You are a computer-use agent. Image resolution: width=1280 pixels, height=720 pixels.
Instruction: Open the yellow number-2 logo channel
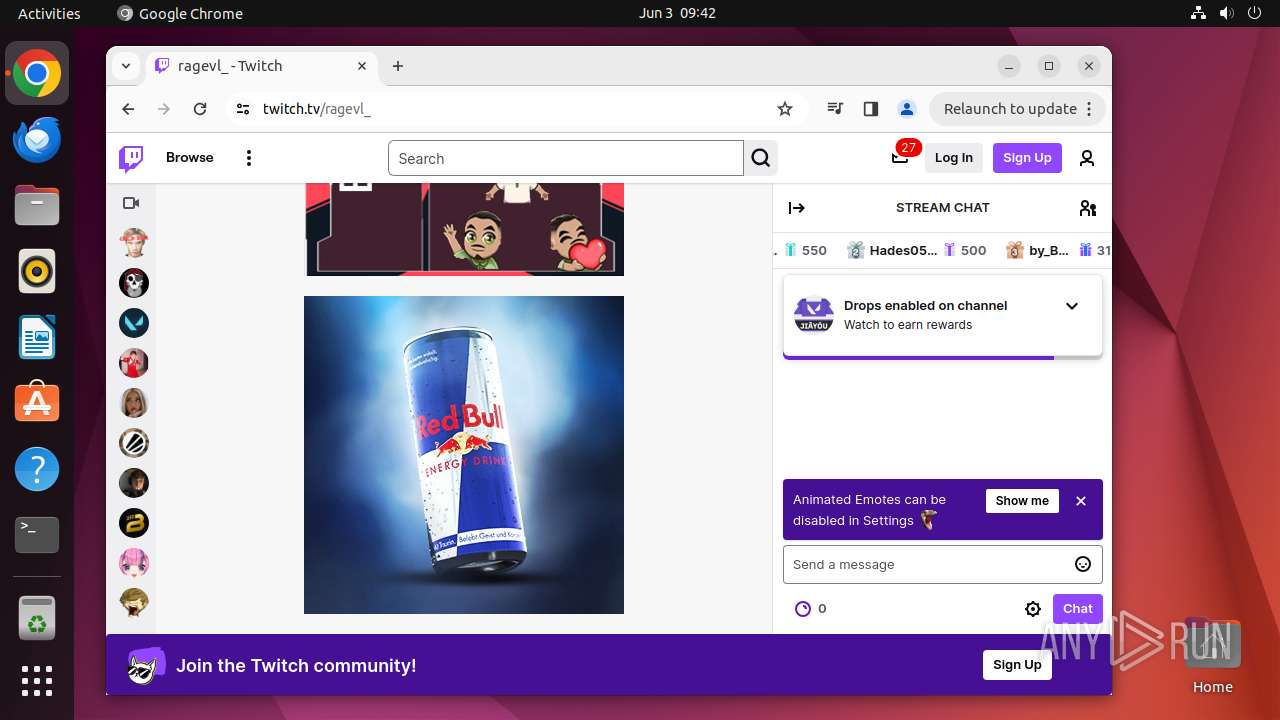(x=134, y=523)
